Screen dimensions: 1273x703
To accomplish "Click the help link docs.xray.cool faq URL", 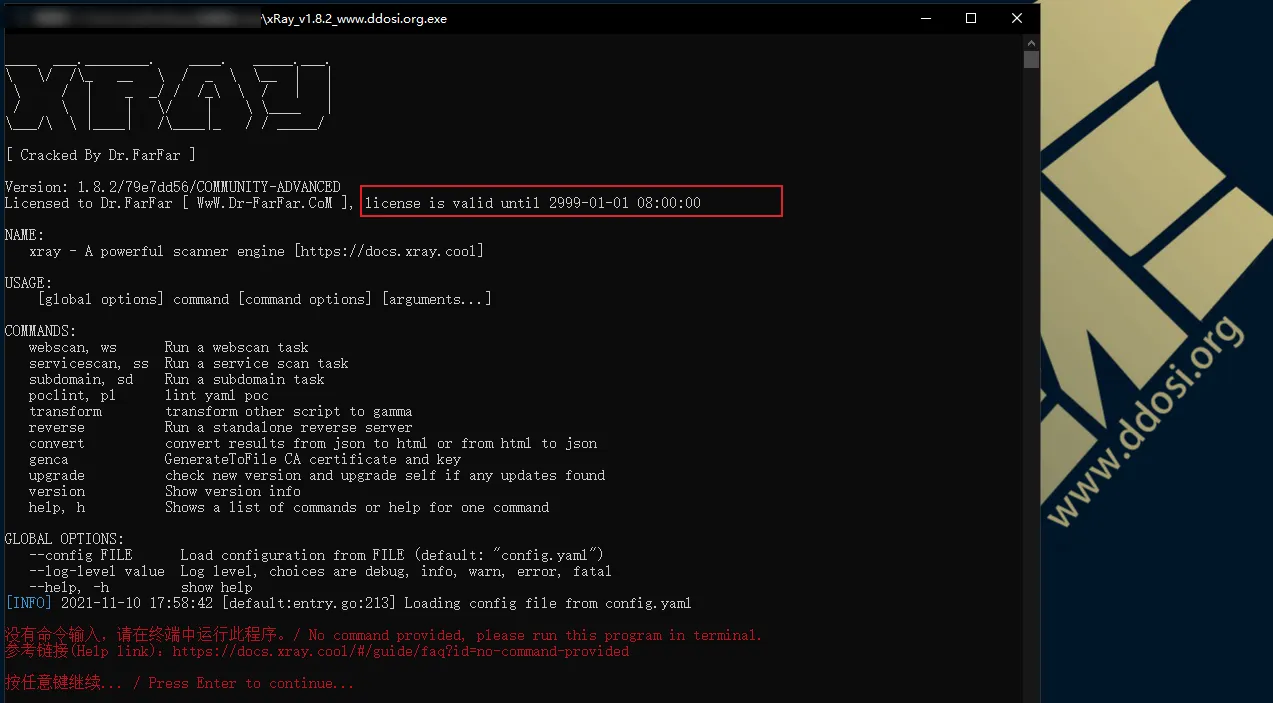I will point(401,651).
